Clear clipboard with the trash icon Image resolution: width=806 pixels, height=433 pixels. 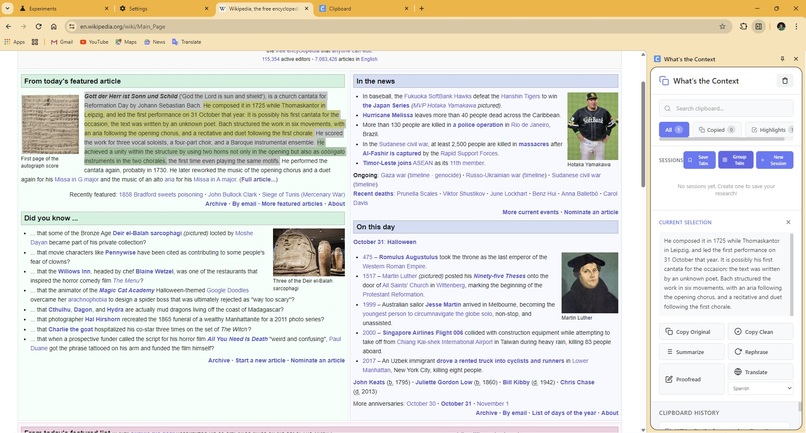coord(784,81)
